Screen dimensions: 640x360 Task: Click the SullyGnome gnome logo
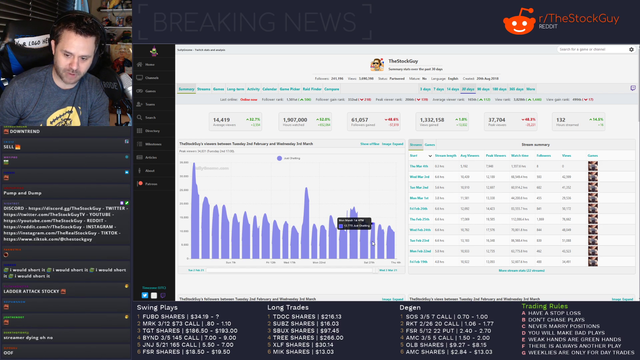coord(154,51)
